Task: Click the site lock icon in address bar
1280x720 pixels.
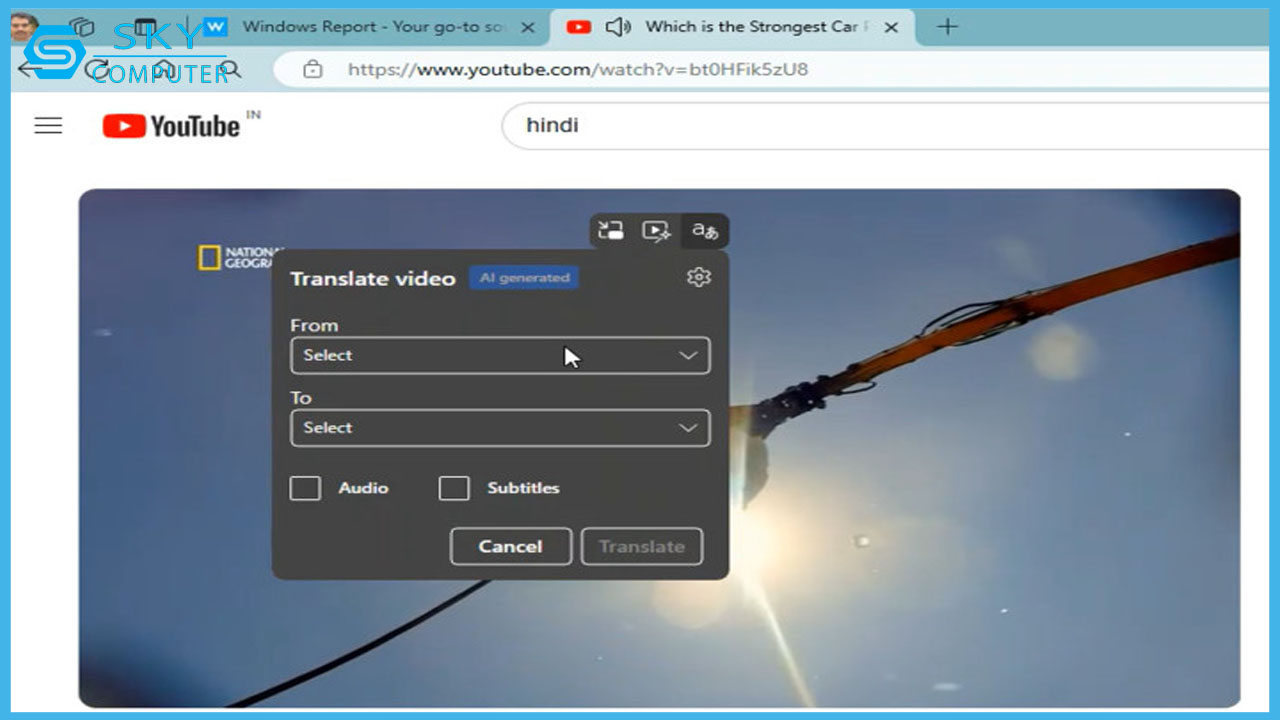Action: pos(313,69)
